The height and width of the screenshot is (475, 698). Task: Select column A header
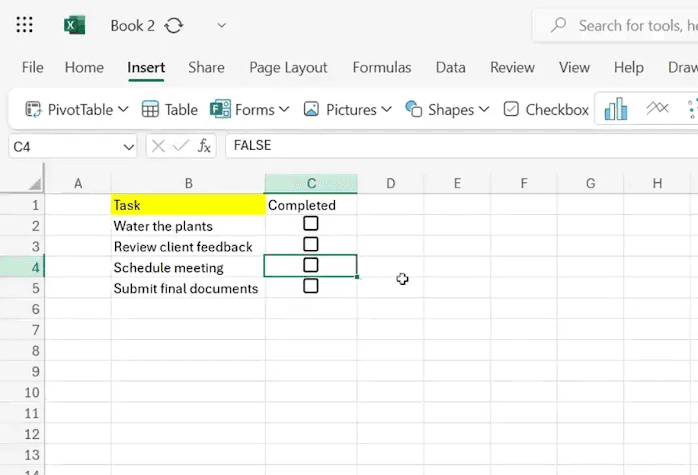click(x=78, y=183)
